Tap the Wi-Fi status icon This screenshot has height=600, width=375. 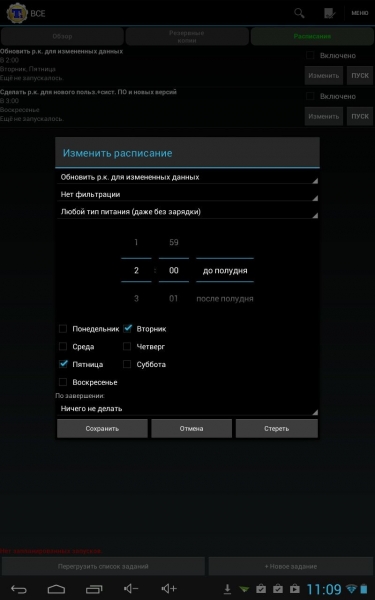coord(351,589)
